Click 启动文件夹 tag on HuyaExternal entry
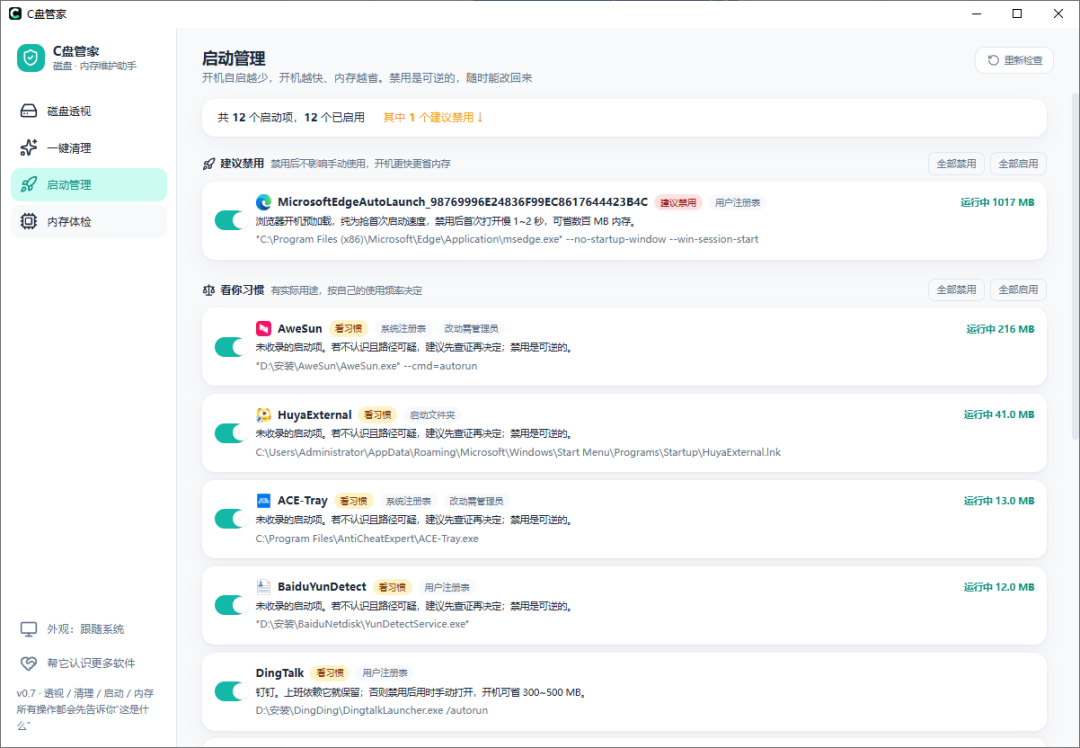The height and width of the screenshot is (748, 1080). 433,415
